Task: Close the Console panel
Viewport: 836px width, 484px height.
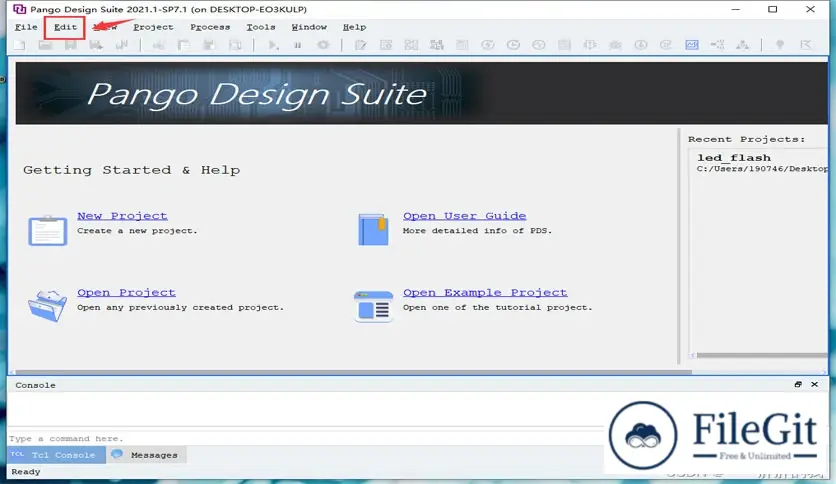Action: tap(814, 384)
